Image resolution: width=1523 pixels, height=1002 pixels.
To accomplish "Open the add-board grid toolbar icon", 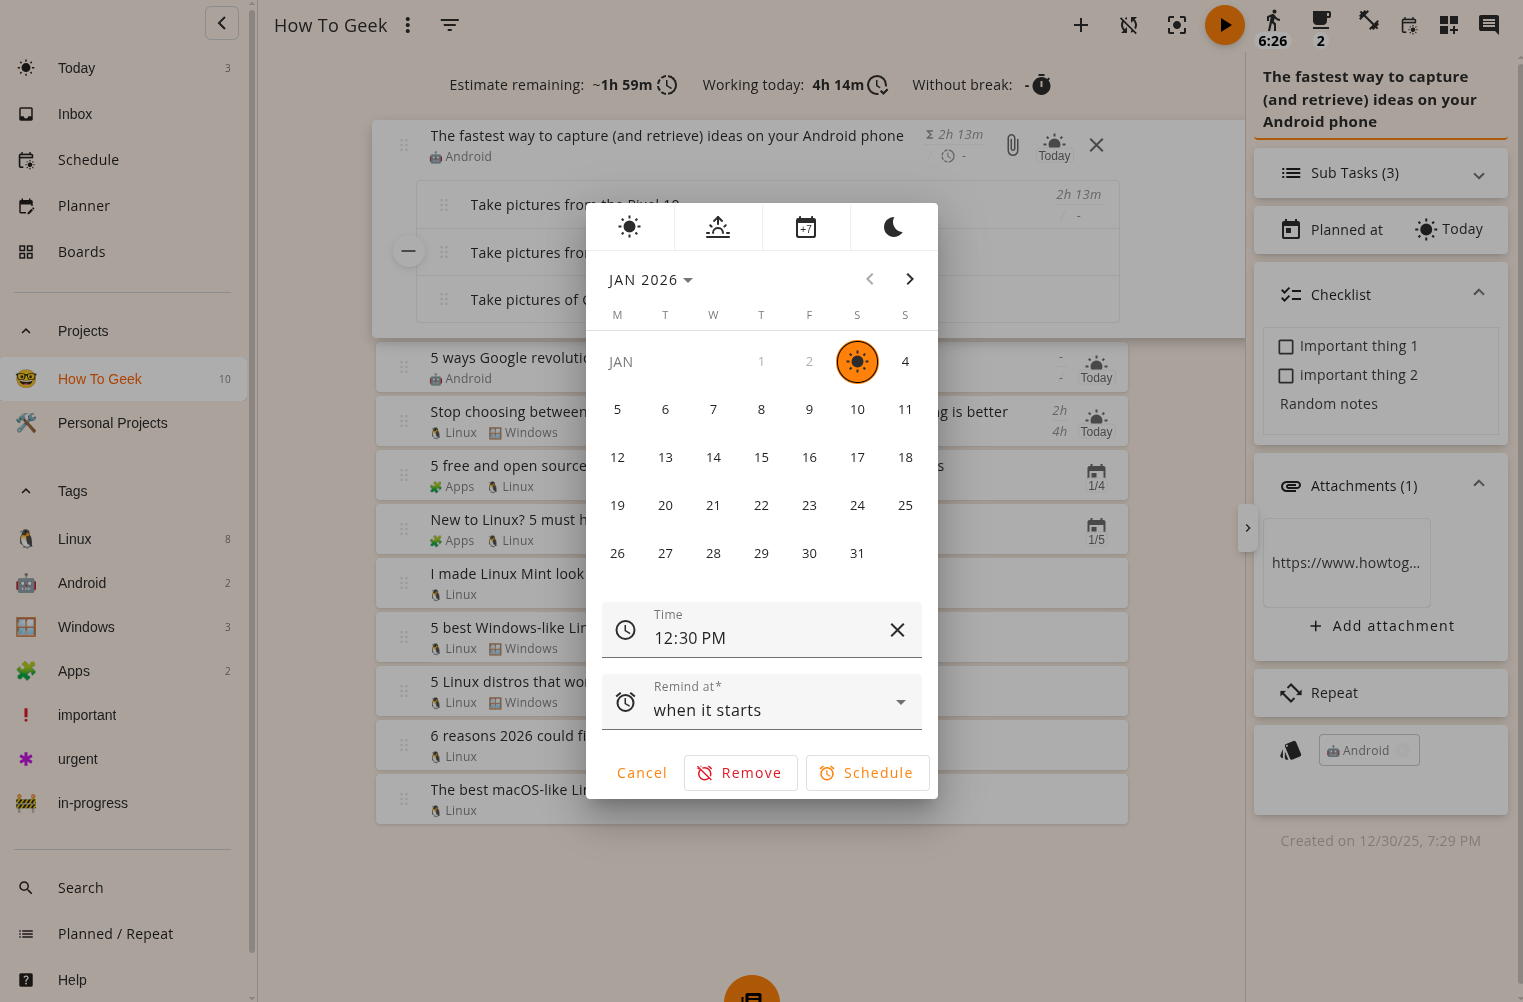I will 1449,25.
